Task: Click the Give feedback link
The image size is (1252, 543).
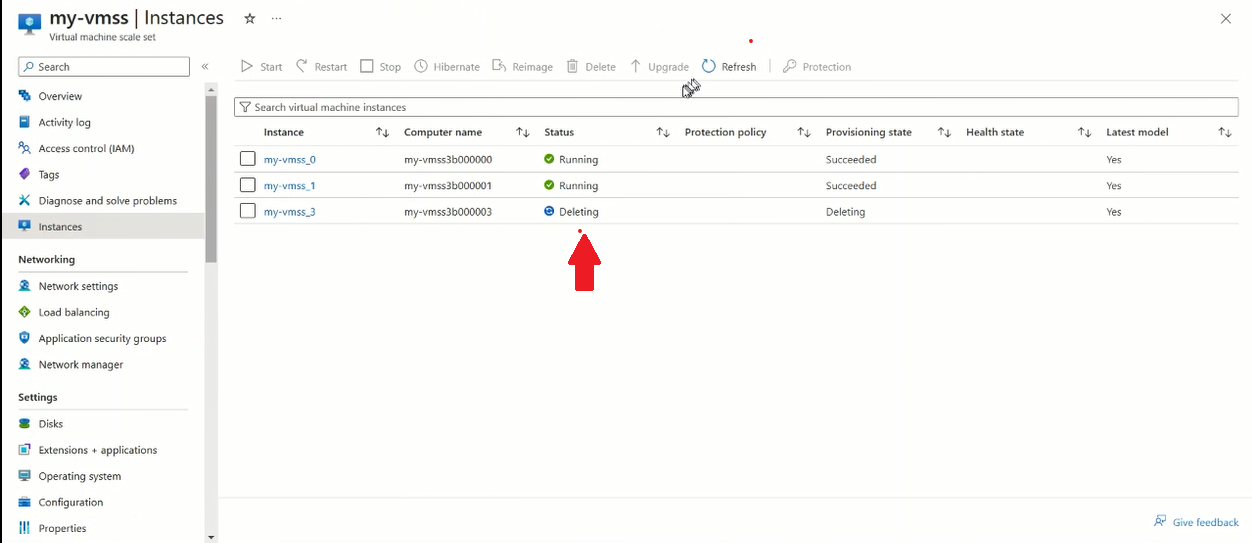Action: click(x=1196, y=522)
